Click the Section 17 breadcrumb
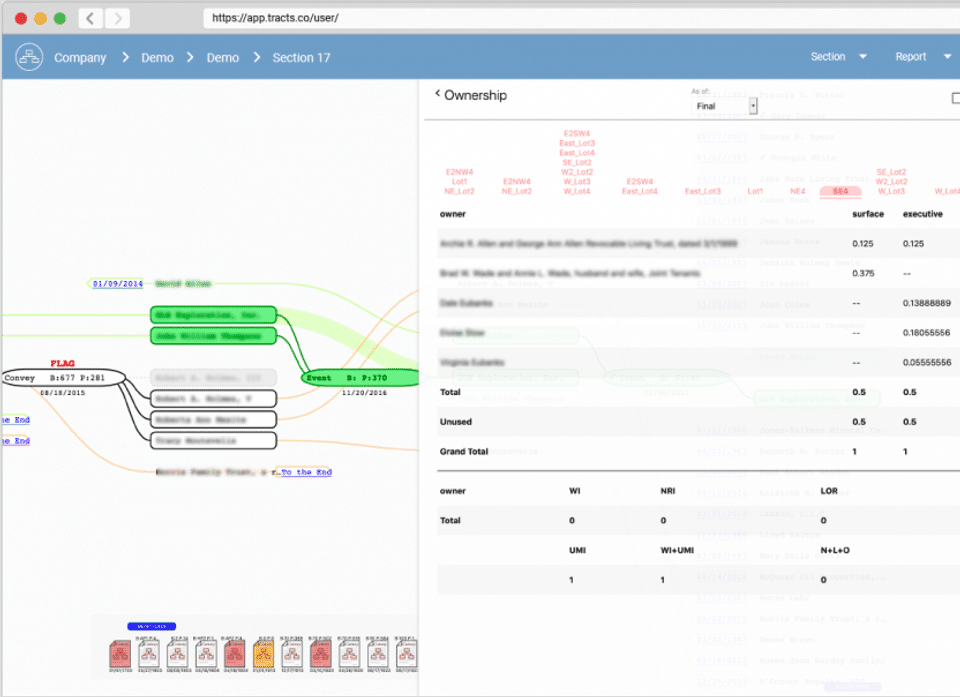The height and width of the screenshot is (697, 960). pyautogui.click(x=301, y=58)
